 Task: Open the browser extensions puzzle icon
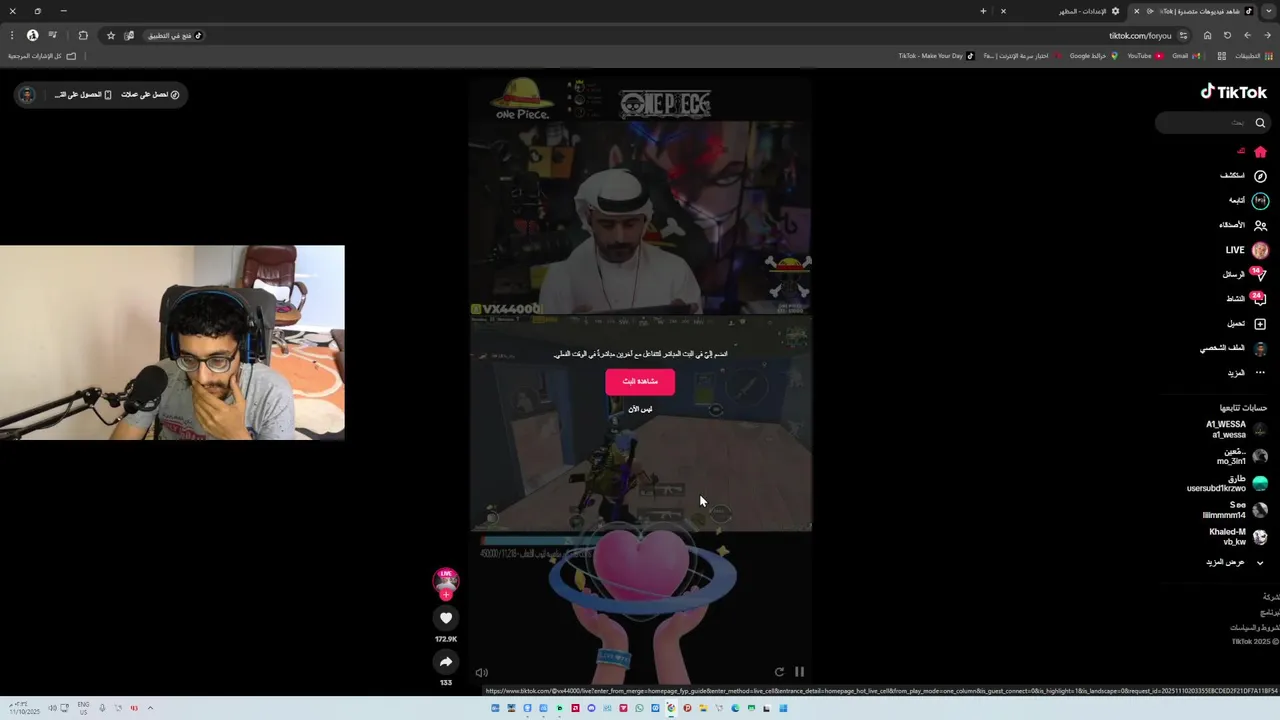click(83, 35)
